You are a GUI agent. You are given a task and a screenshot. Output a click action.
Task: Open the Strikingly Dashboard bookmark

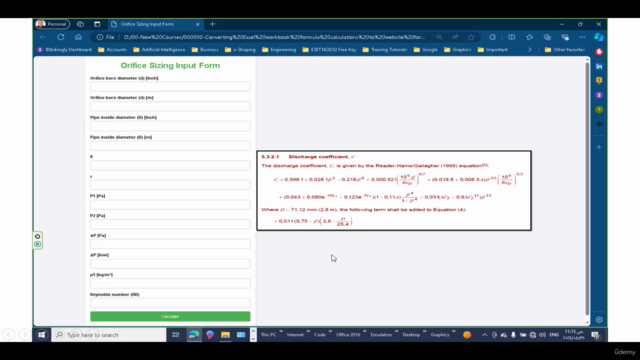tap(64, 50)
